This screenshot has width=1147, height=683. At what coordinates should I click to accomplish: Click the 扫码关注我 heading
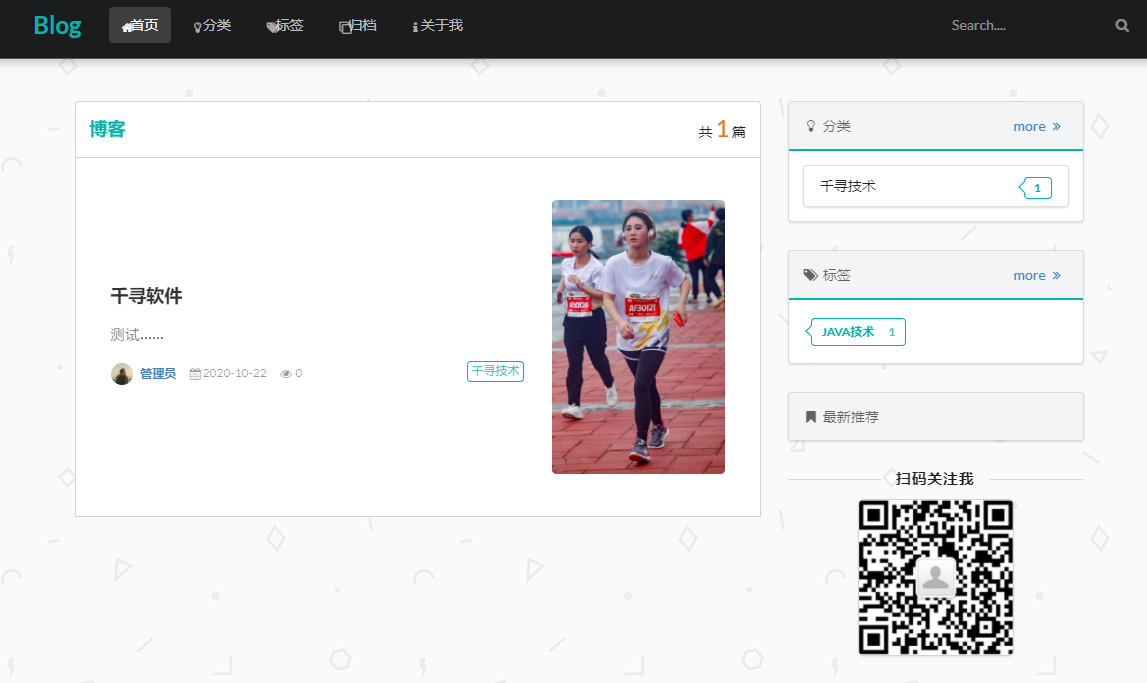935,479
